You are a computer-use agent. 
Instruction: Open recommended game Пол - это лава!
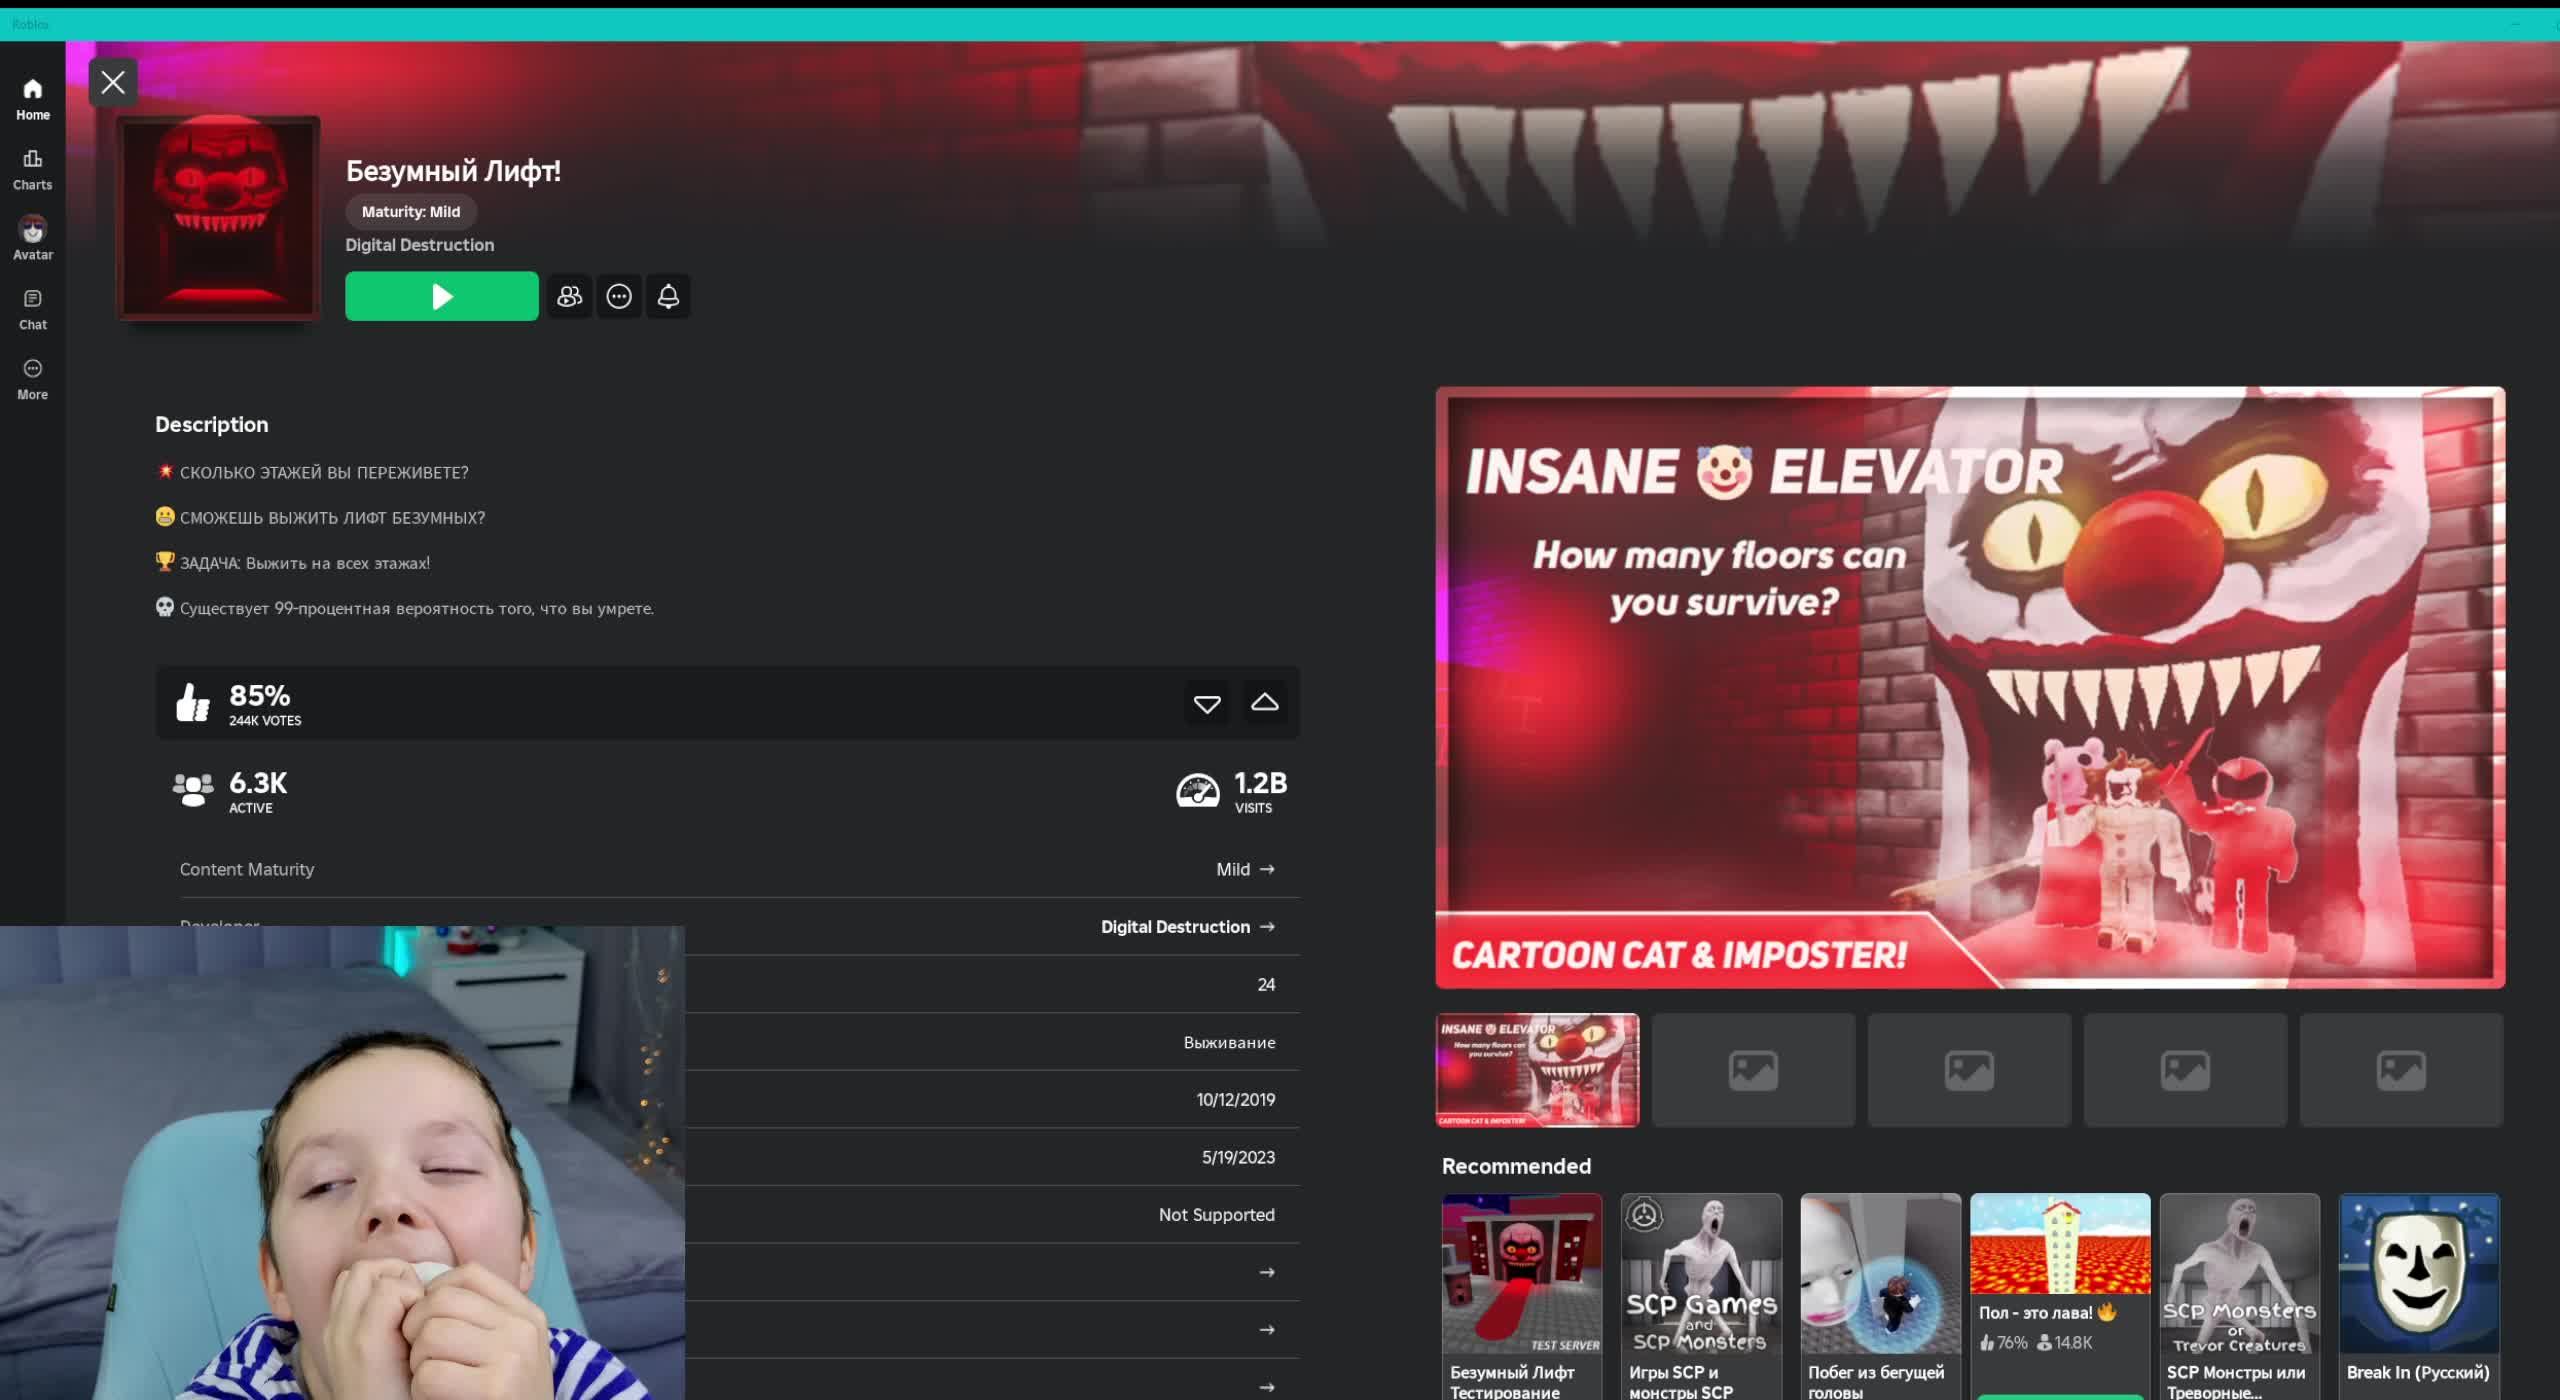tap(2060, 1296)
